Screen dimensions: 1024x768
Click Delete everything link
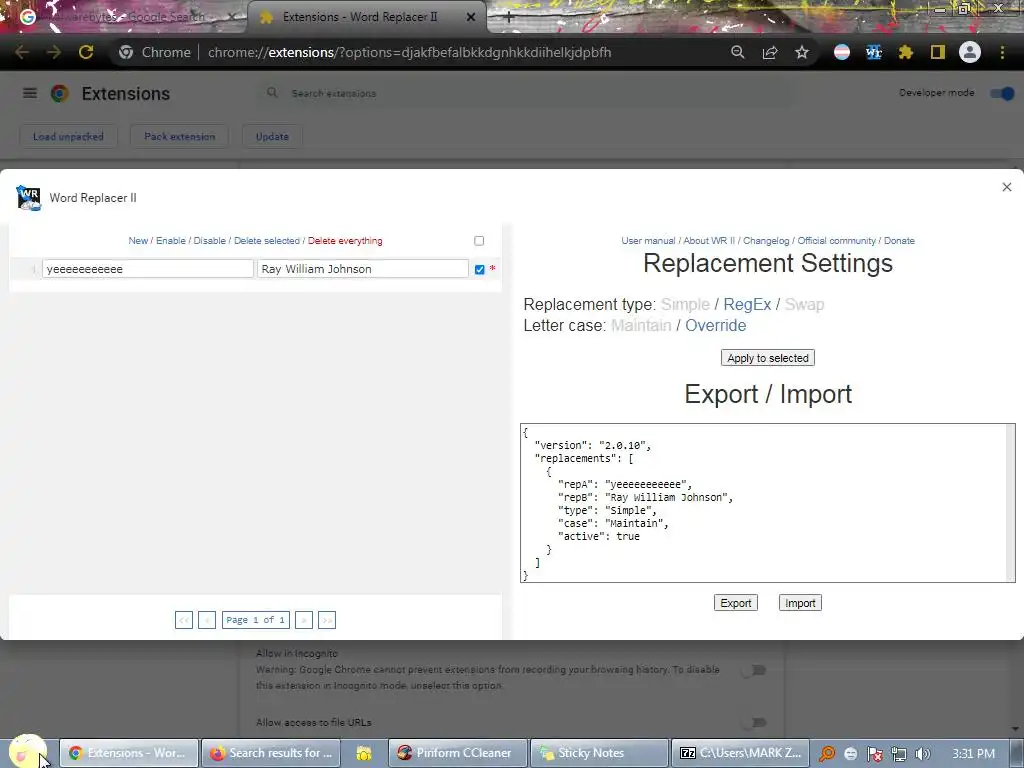coord(345,241)
